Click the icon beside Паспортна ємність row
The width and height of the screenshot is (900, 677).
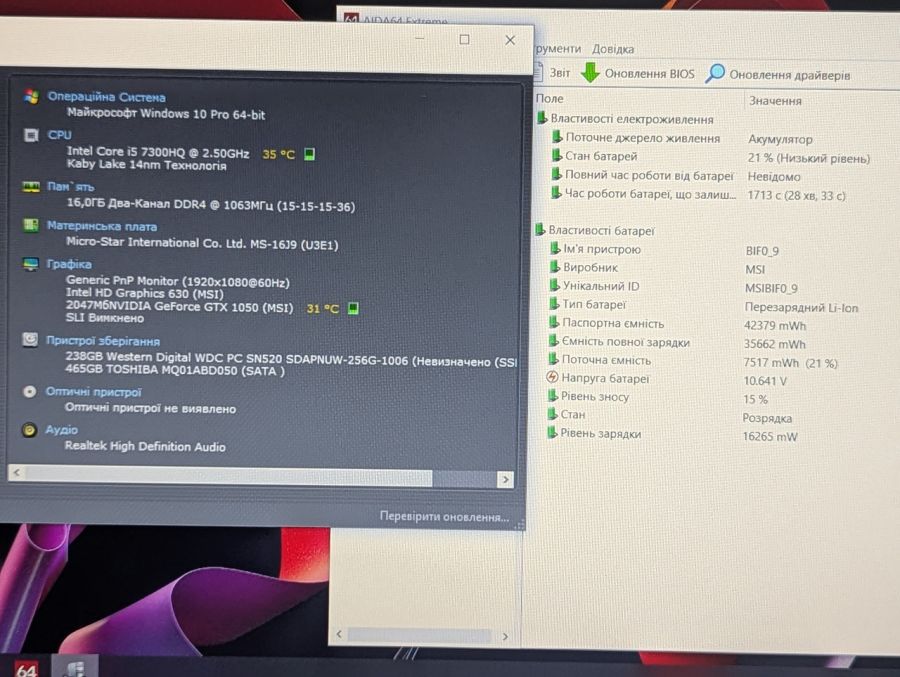[553, 322]
